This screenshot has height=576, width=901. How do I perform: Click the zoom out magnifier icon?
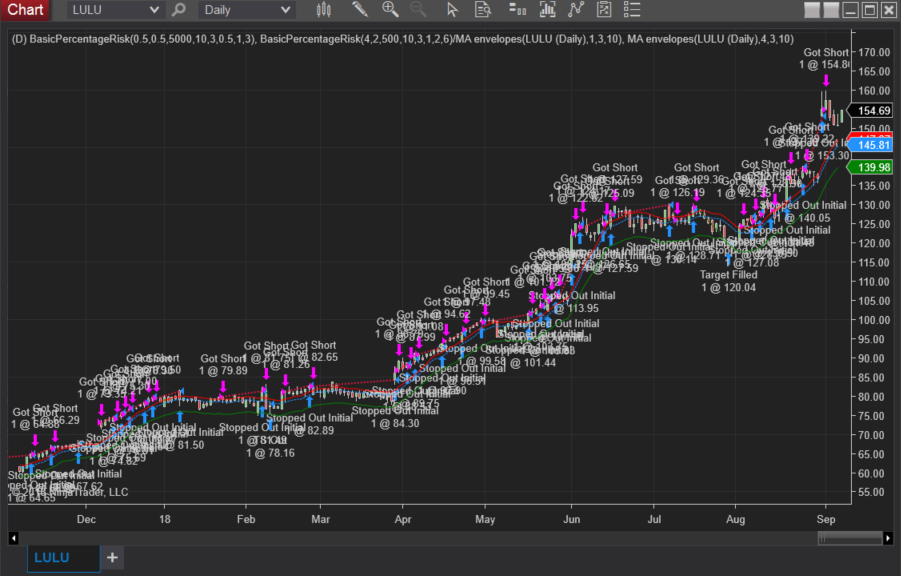(418, 10)
